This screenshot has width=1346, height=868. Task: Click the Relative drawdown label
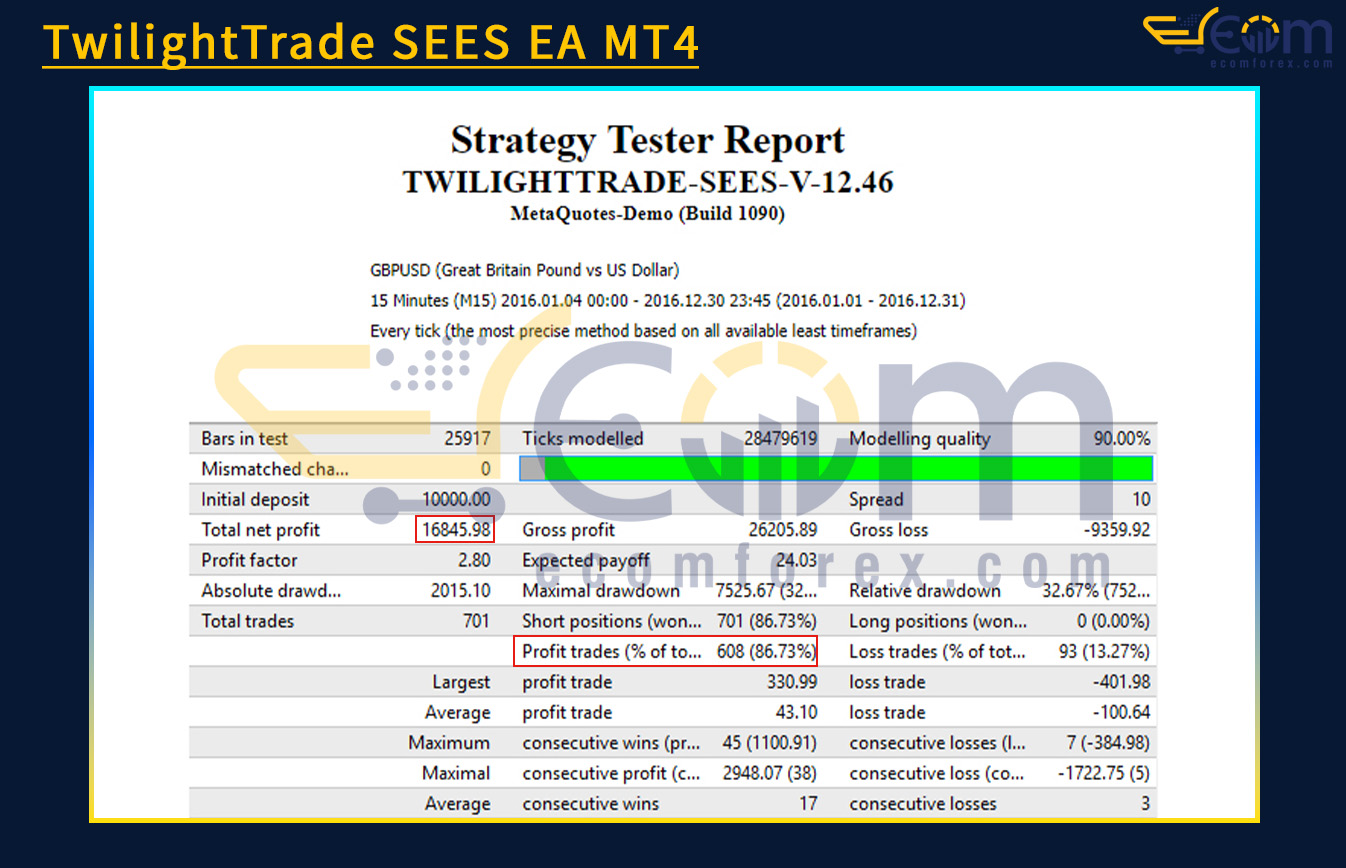tap(925, 591)
